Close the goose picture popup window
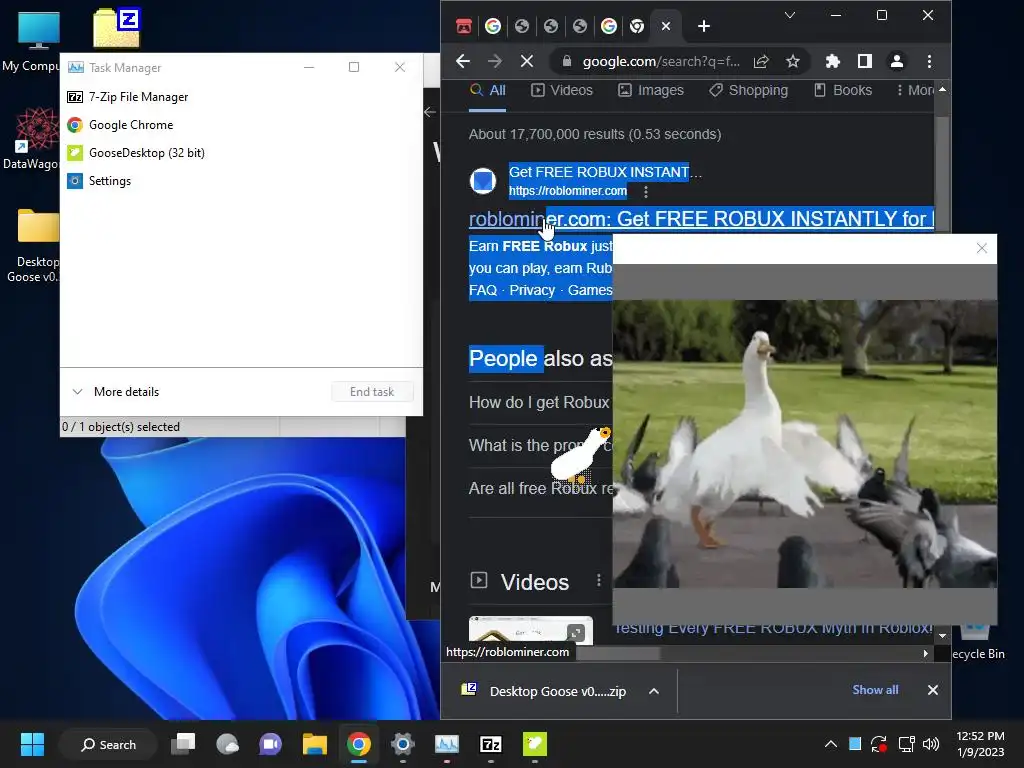 tap(982, 248)
